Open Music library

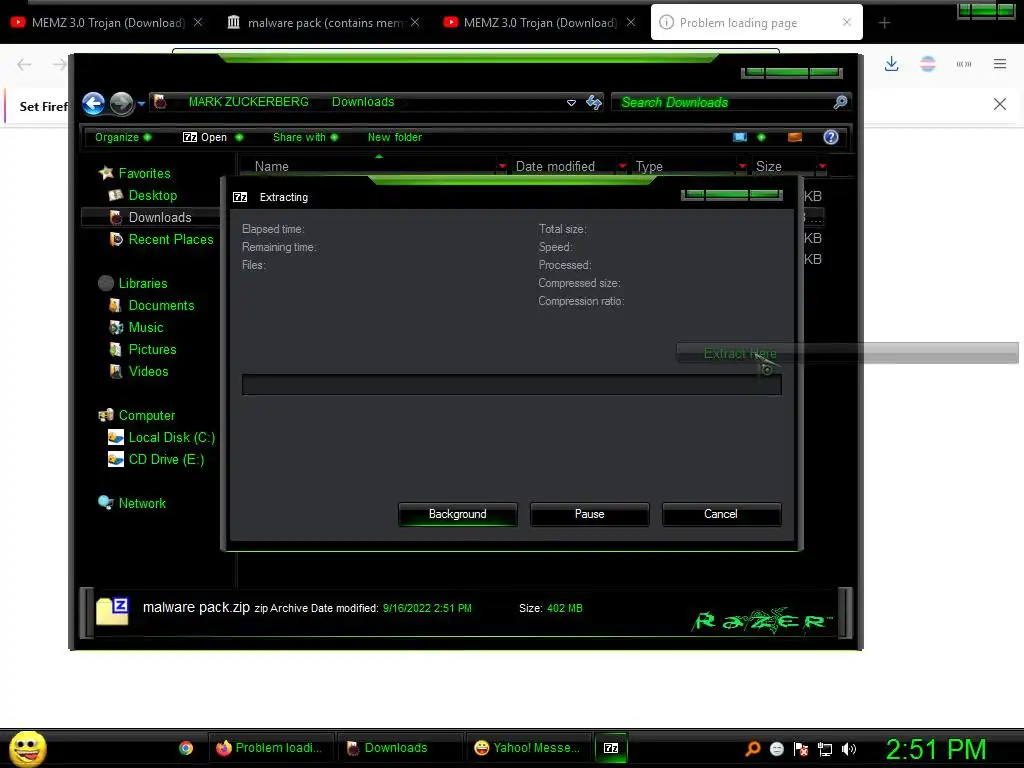(x=136, y=327)
